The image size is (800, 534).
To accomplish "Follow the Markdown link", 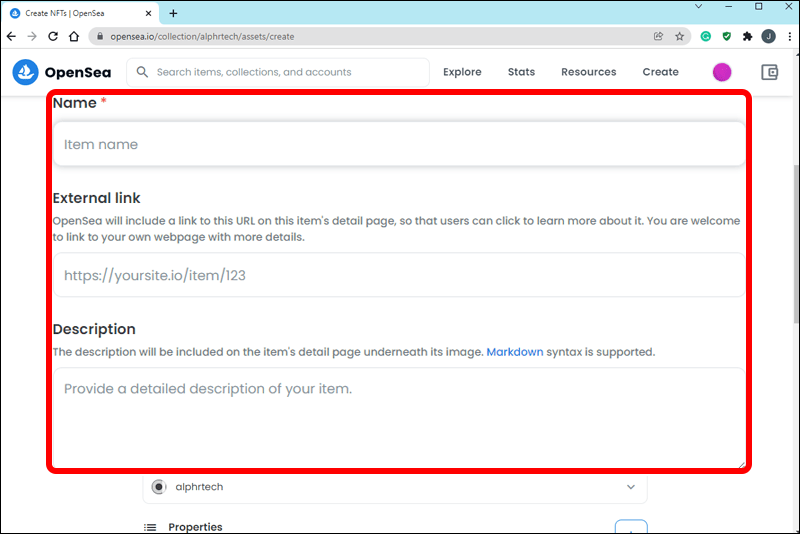I will 515,352.
